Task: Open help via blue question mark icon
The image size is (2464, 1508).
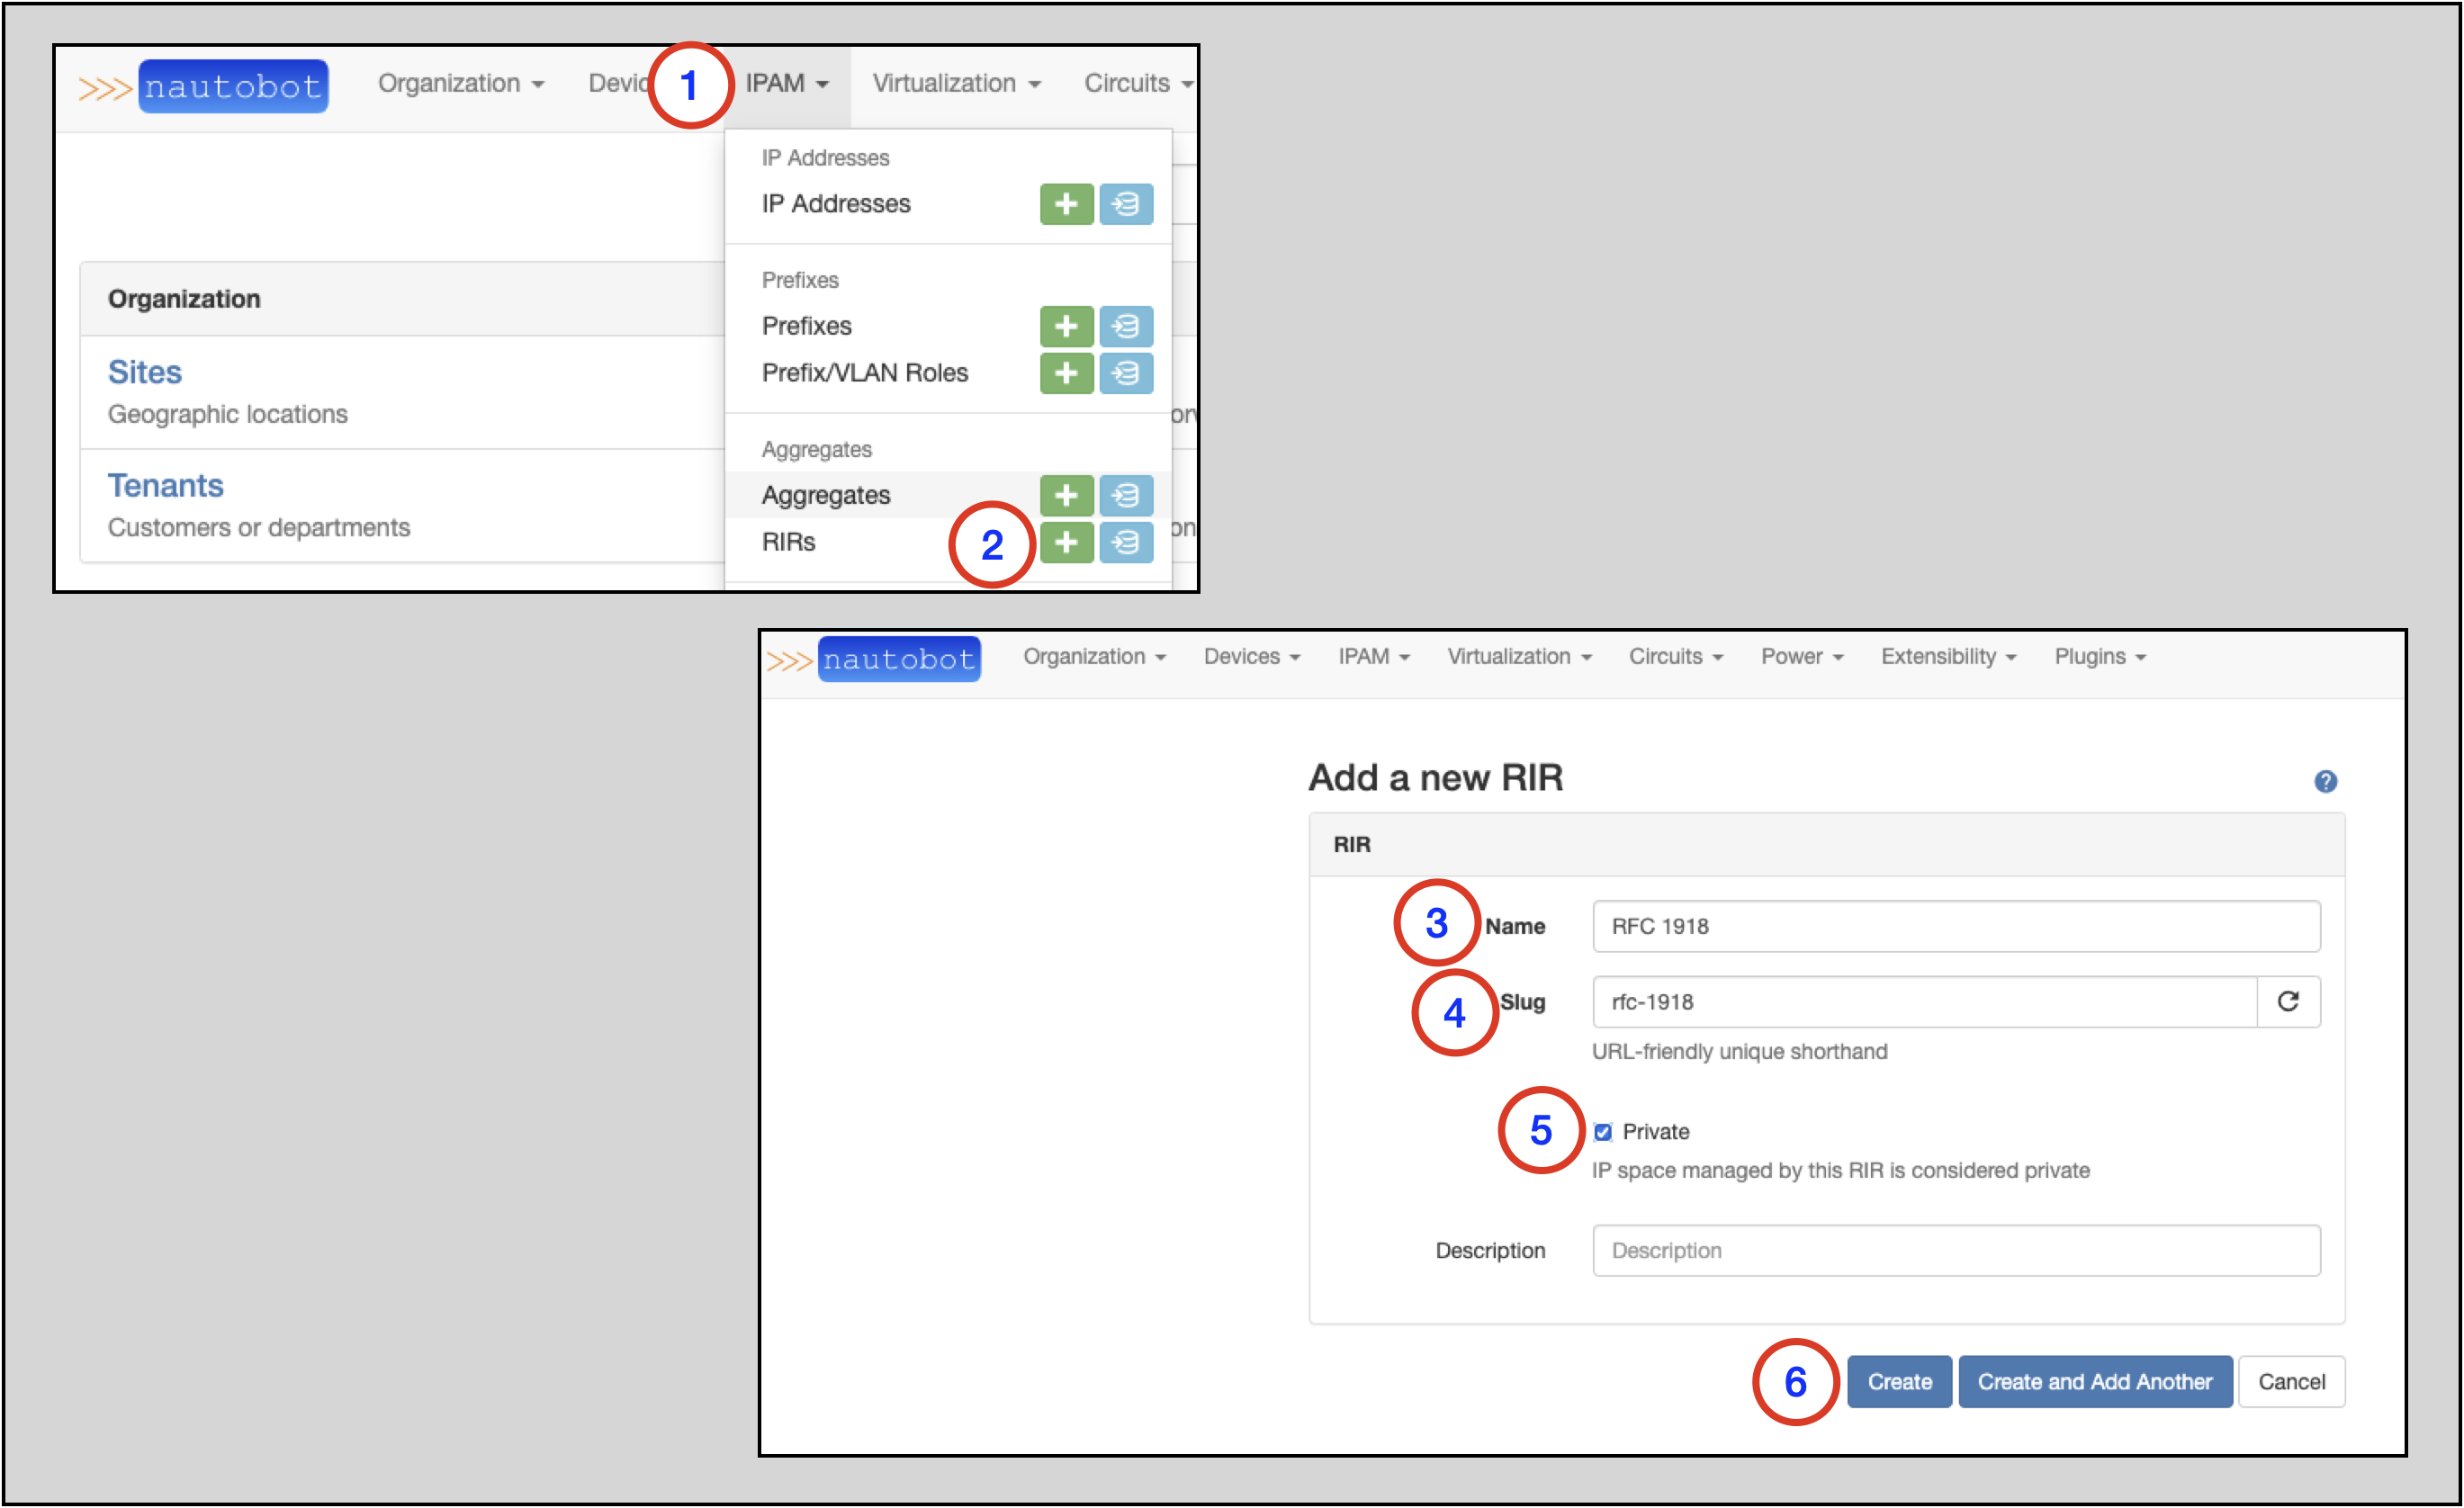Action: 2325,782
